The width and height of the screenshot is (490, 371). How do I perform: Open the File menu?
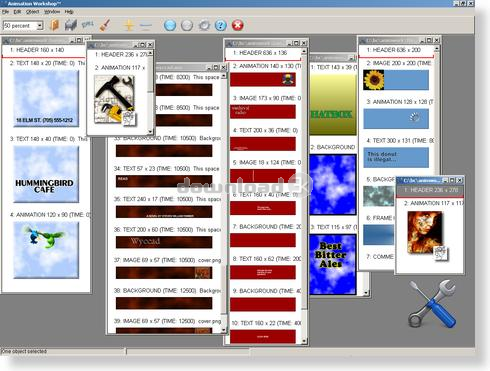pyautogui.click(x=5, y=12)
